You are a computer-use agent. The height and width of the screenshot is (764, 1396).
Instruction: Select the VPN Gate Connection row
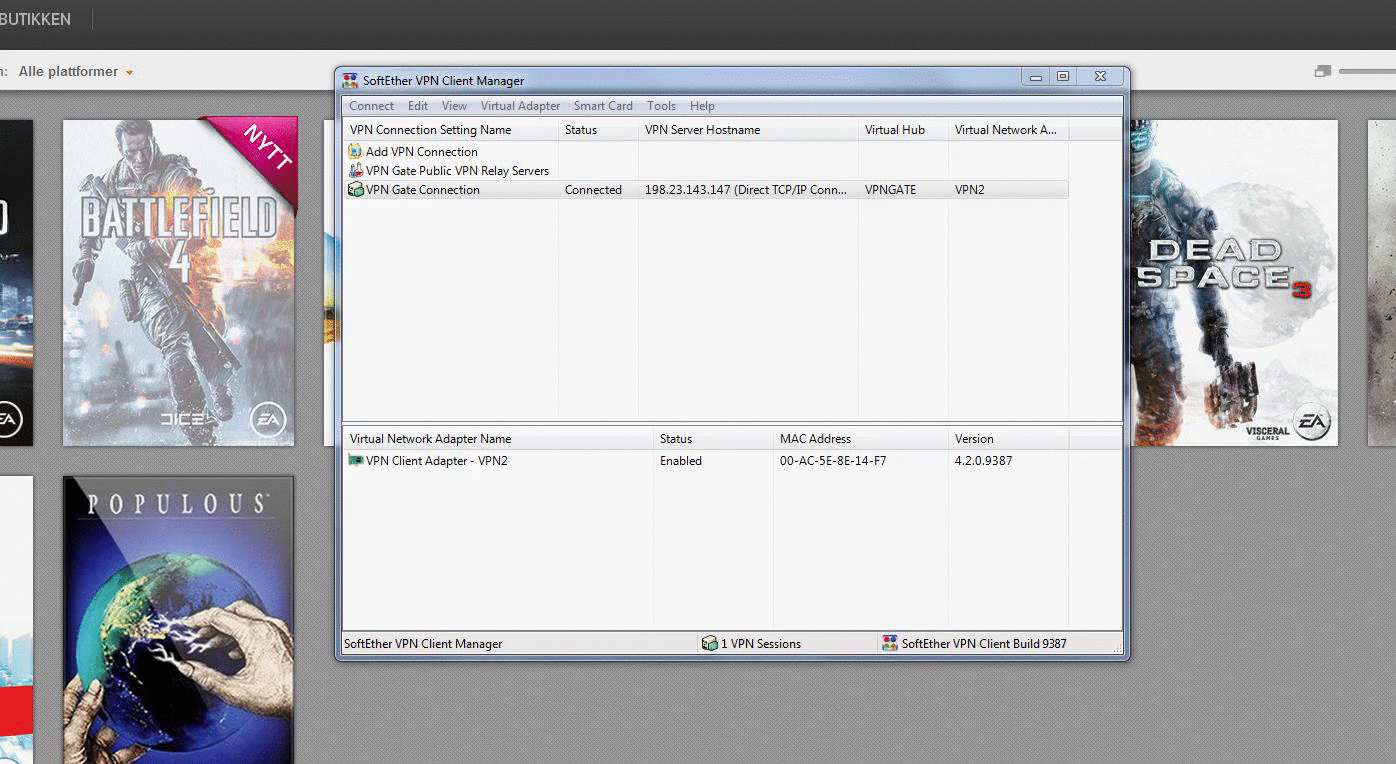(706, 190)
